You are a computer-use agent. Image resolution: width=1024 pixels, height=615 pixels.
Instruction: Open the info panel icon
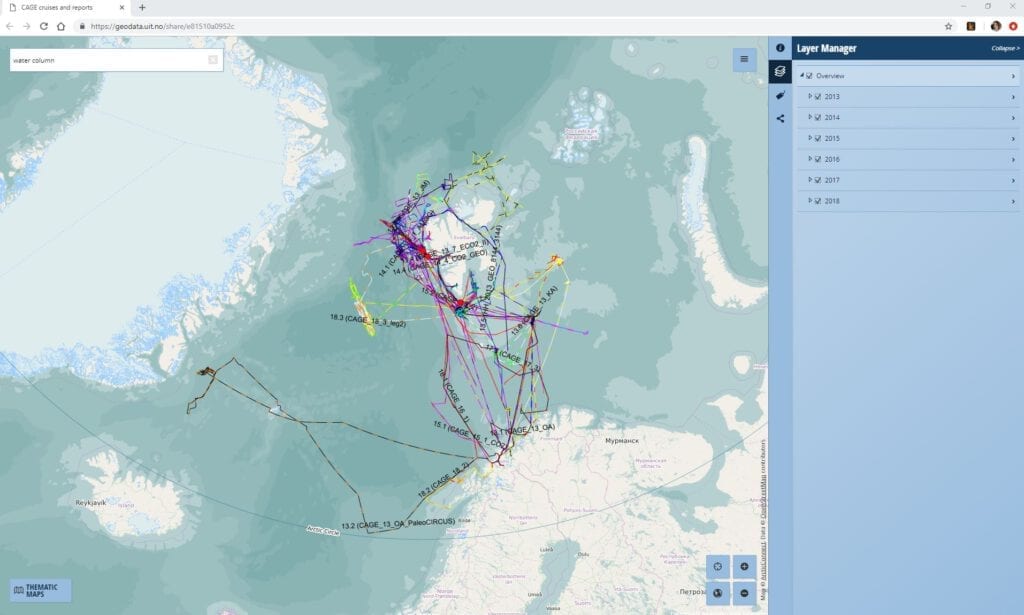(x=780, y=48)
